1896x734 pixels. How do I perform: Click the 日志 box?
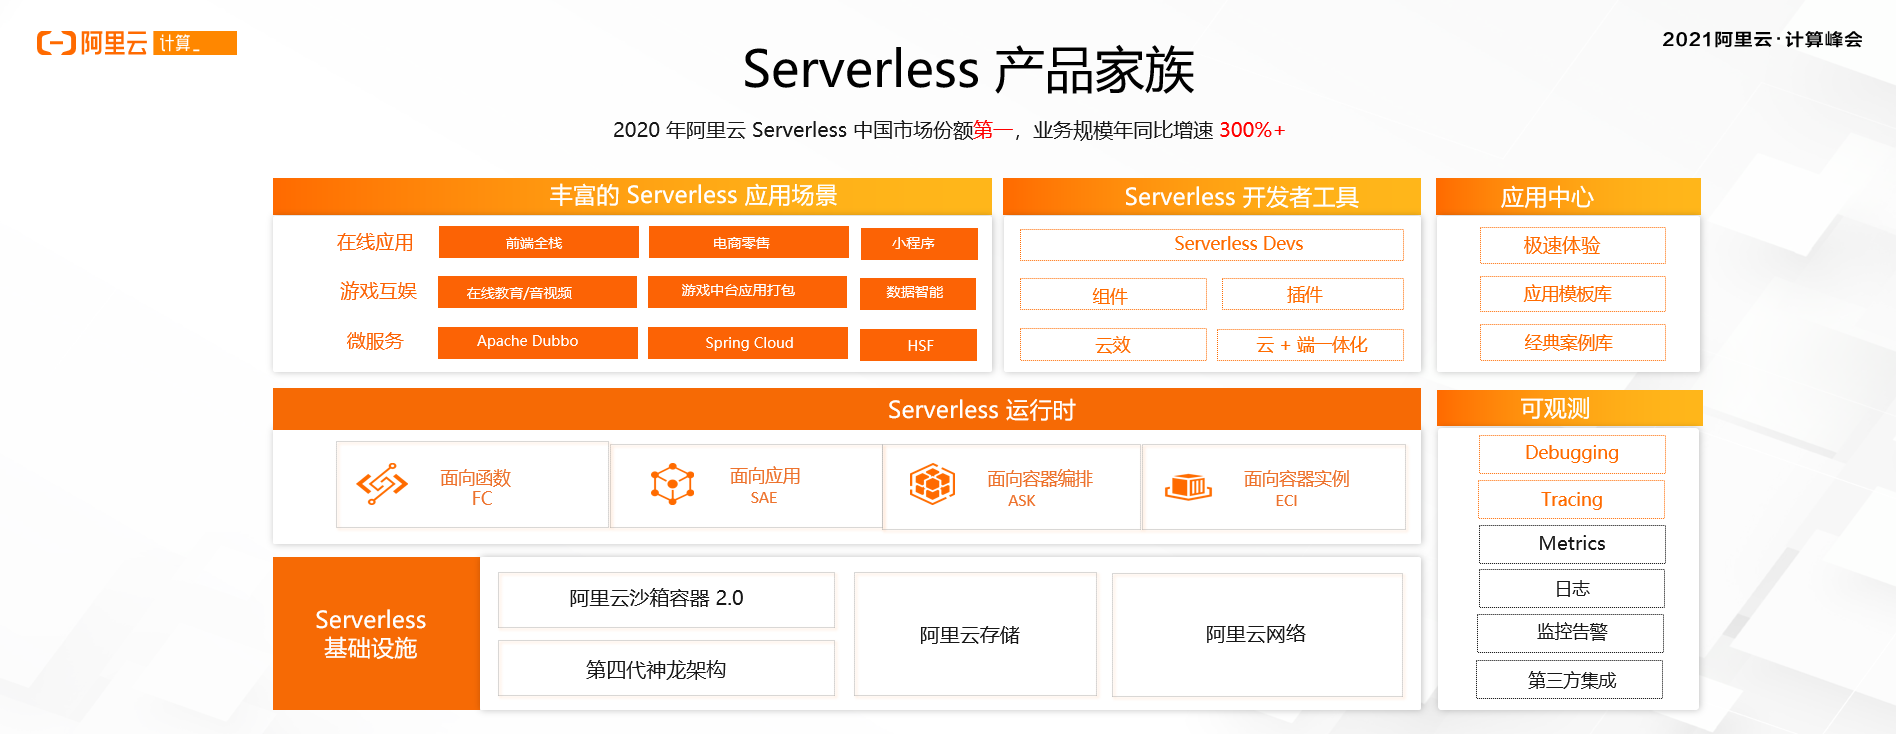click(x=1572, y=588)
